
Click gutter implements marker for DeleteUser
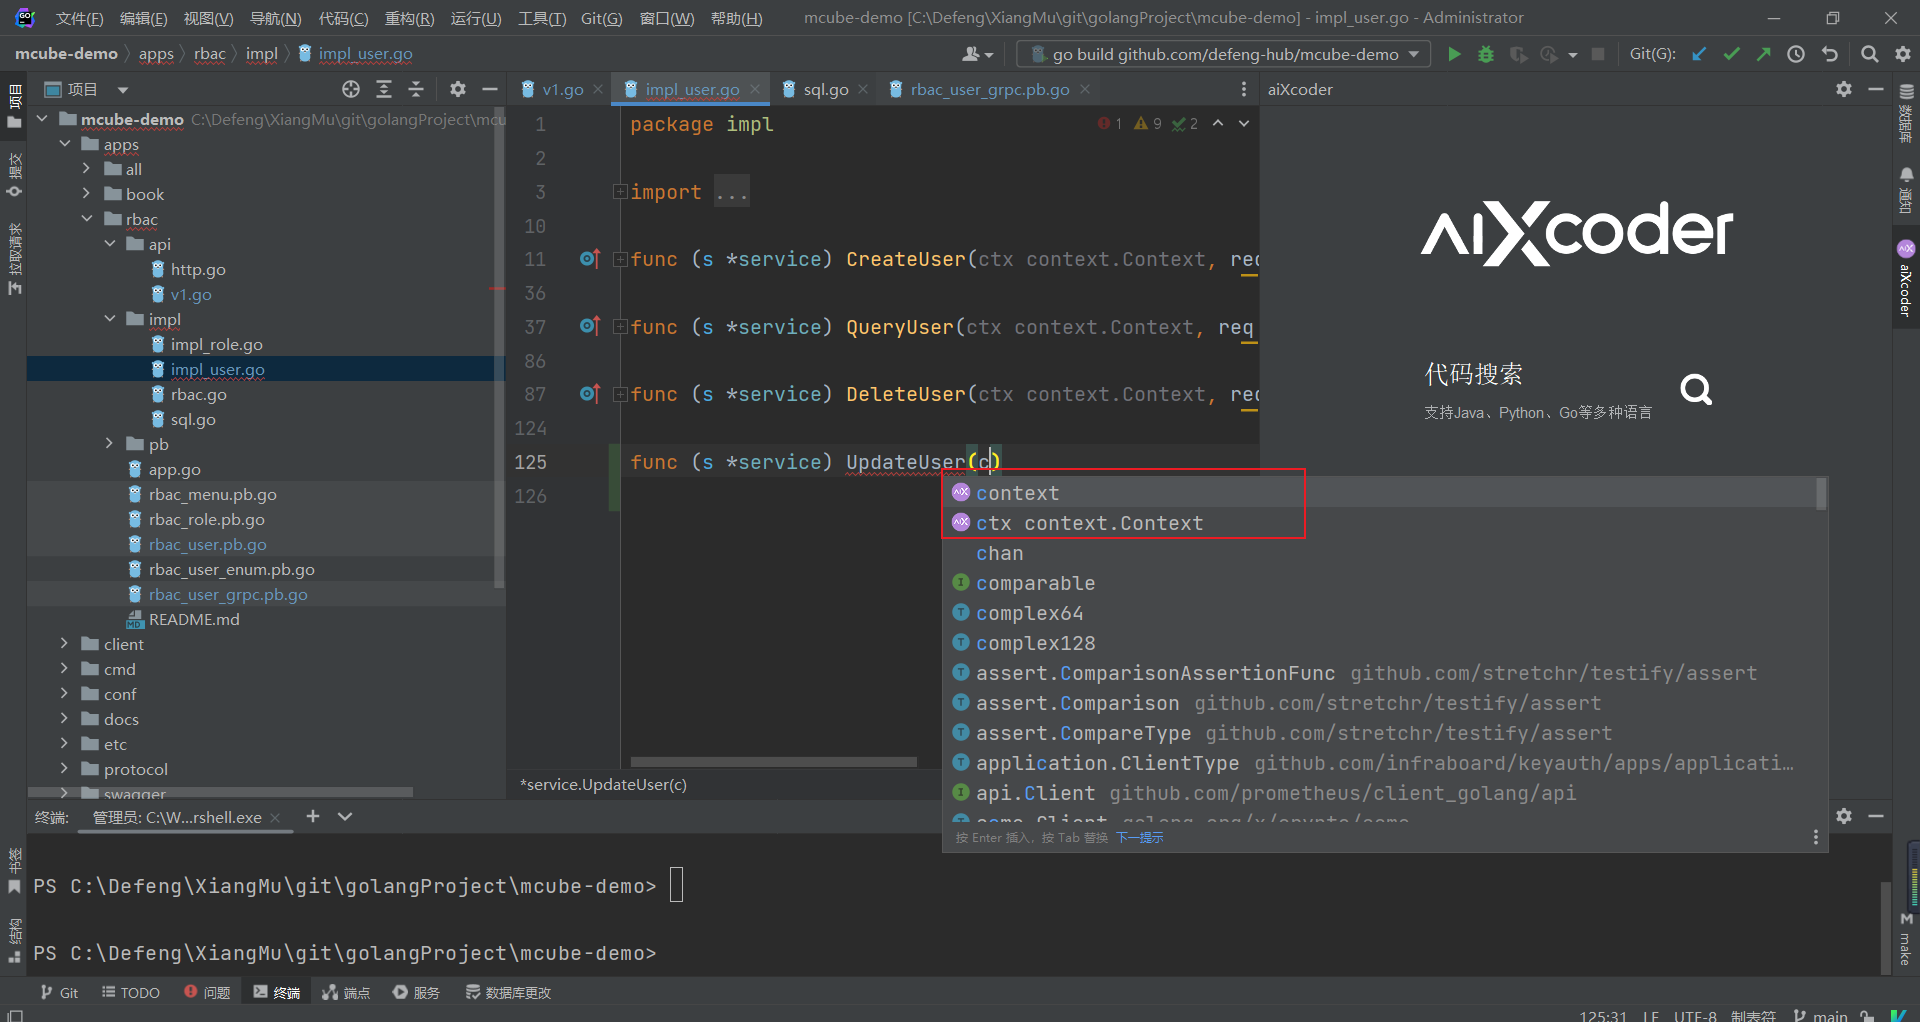point(590,394)
